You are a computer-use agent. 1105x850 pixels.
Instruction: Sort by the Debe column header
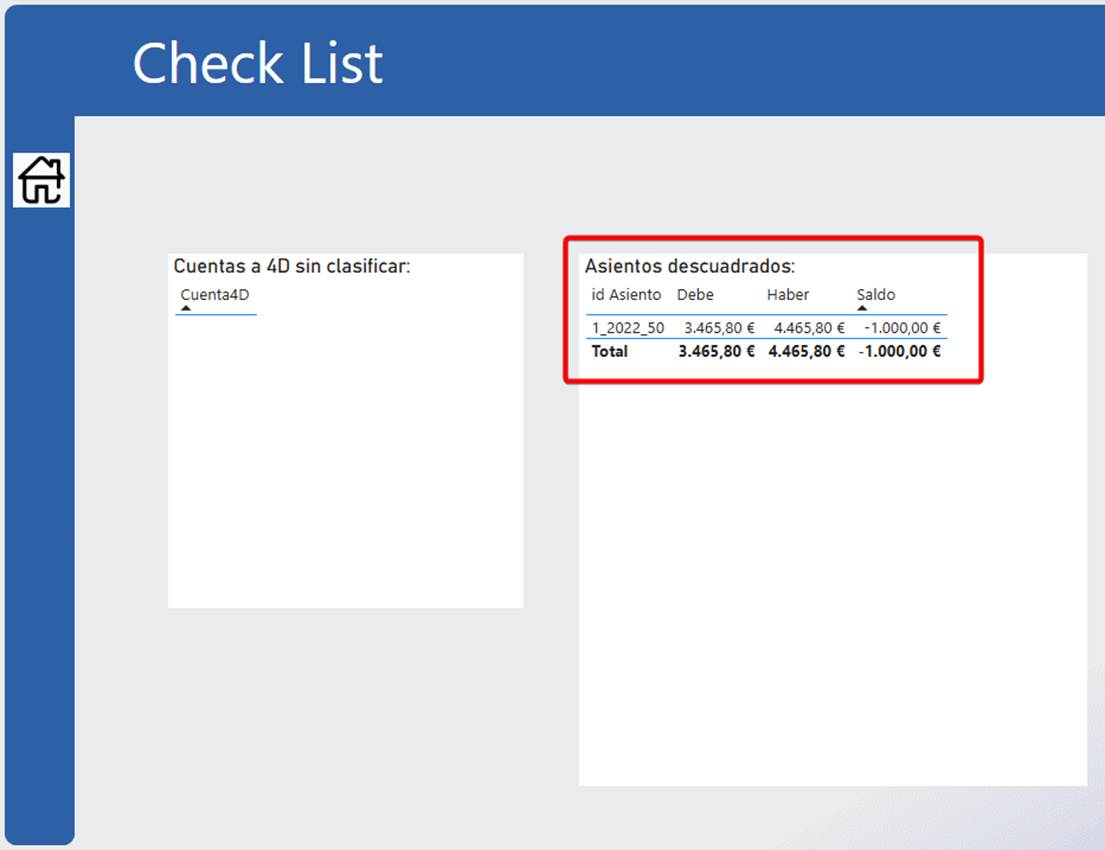tap(695, 295)
